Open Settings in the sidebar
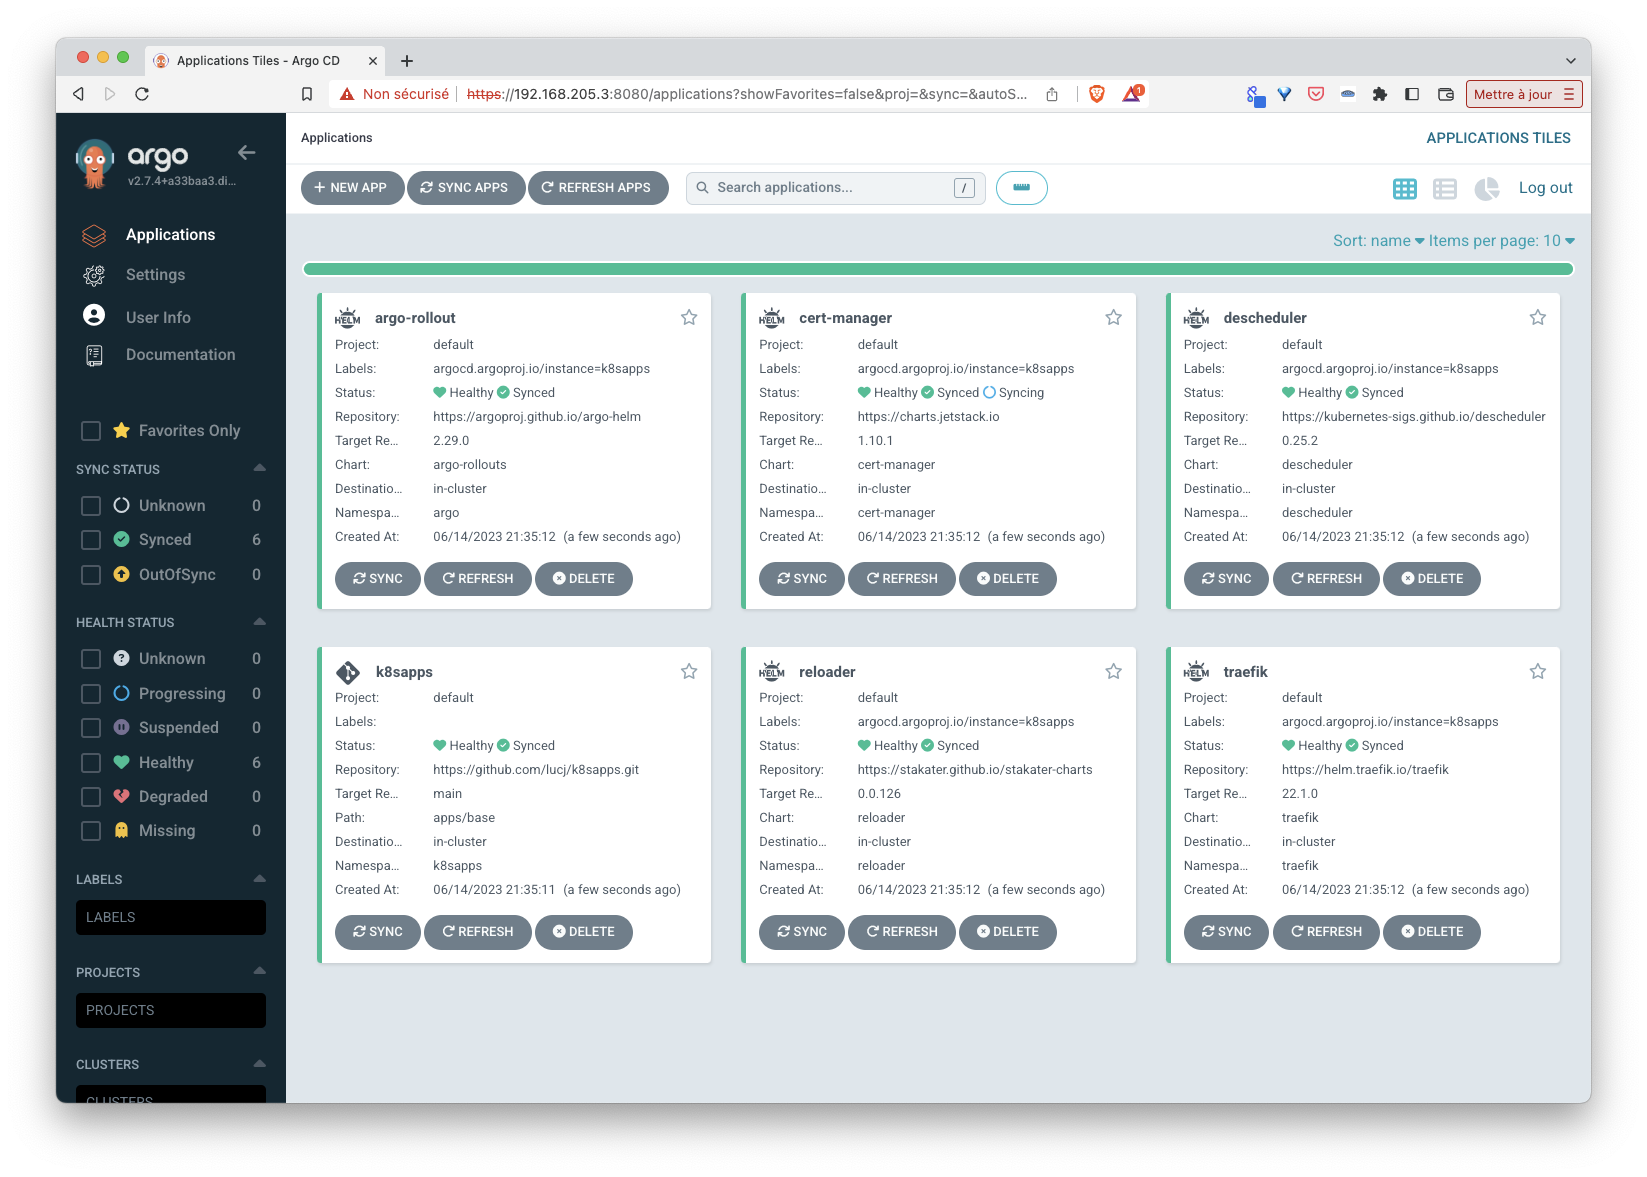 coord(155,275)
